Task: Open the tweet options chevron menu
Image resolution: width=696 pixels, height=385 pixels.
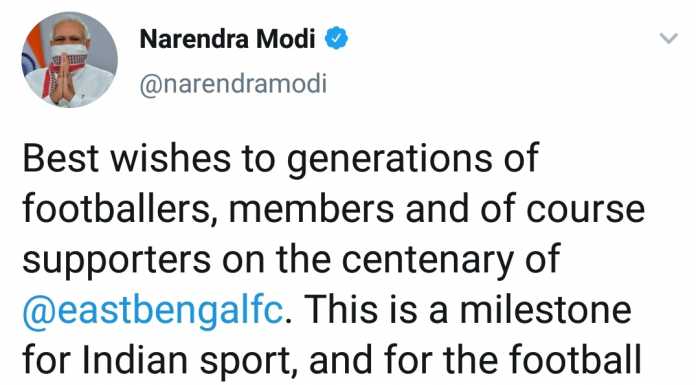Action: coord(668,39)
